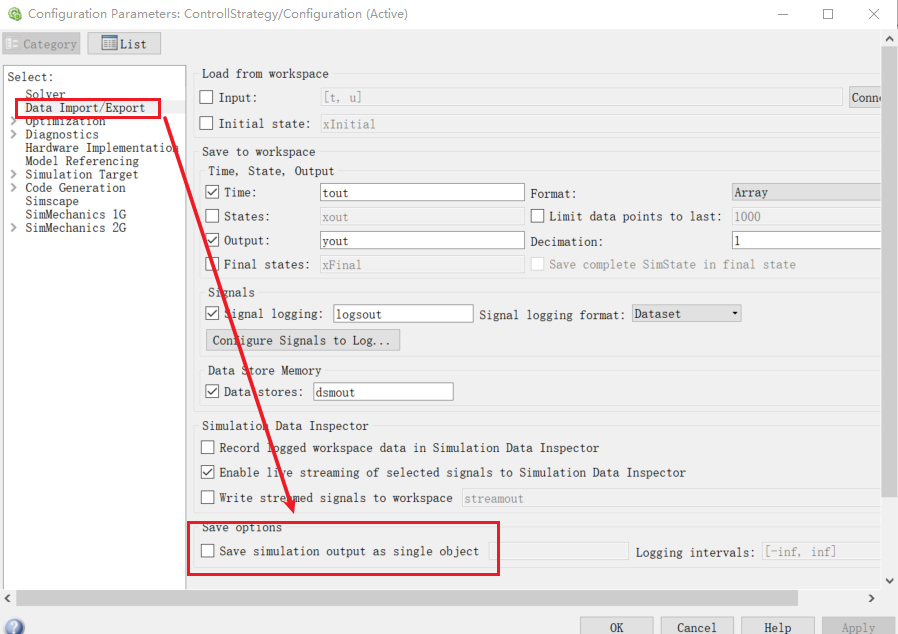Enable Save simulation output as single object
This screenshot has height=634, width=898.
coord(209,550)
